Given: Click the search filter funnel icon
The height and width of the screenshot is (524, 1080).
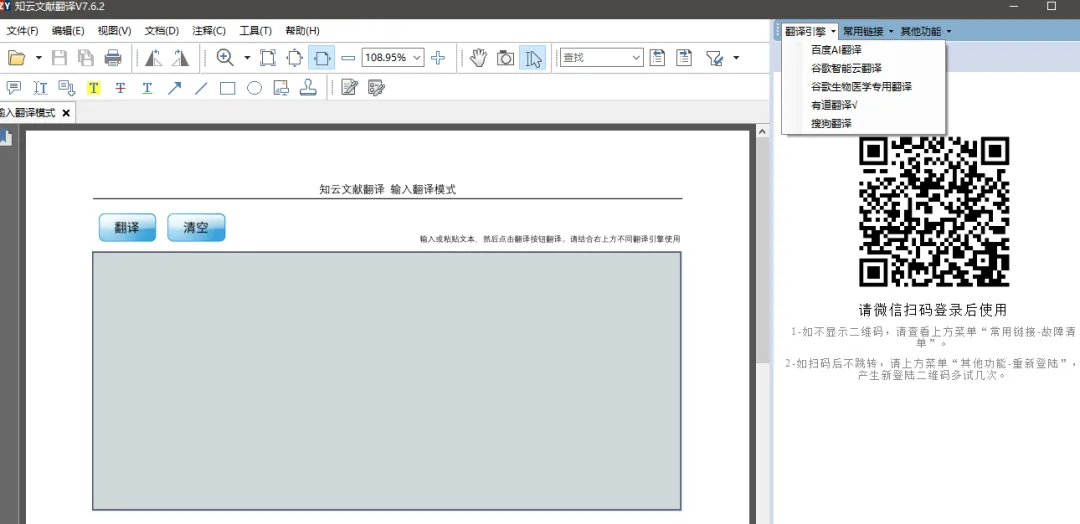Looking at the screenshot, I should 715,59.
